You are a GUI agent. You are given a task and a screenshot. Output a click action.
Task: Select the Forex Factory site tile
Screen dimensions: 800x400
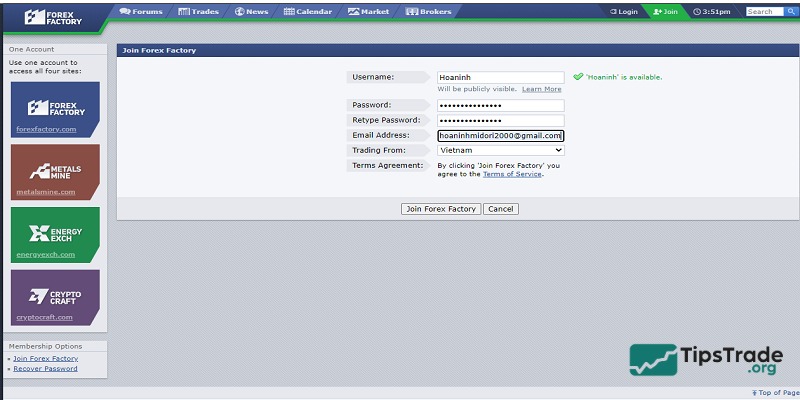pyautogui.click(x=55, y=108)
